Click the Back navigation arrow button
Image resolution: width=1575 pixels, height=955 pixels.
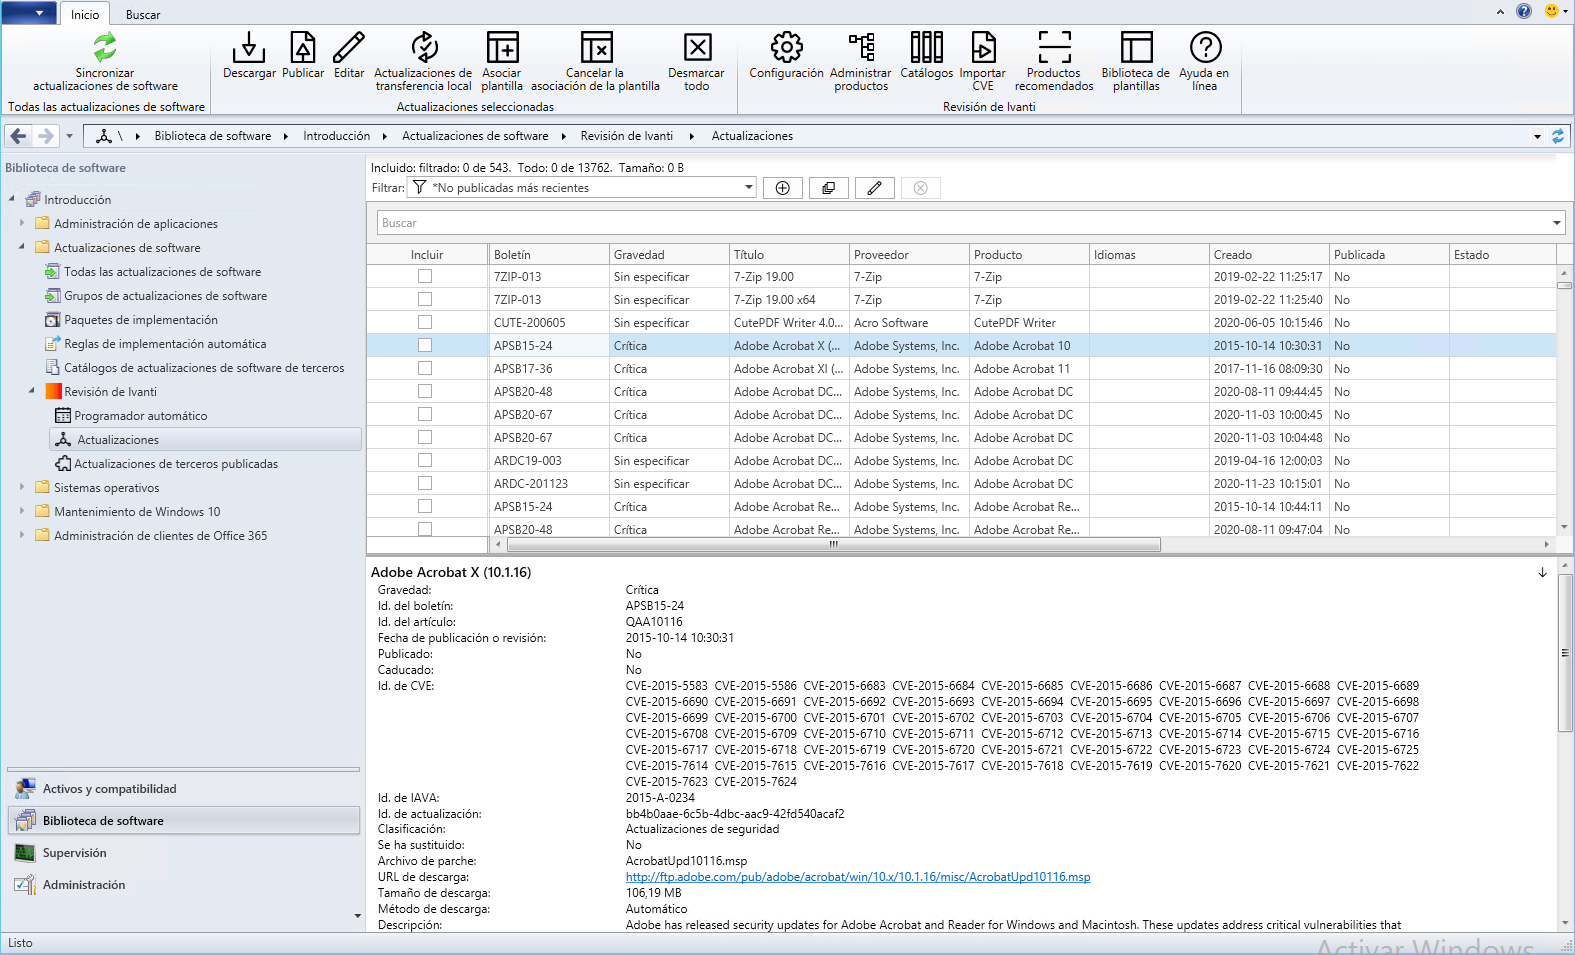coord(19,136)
